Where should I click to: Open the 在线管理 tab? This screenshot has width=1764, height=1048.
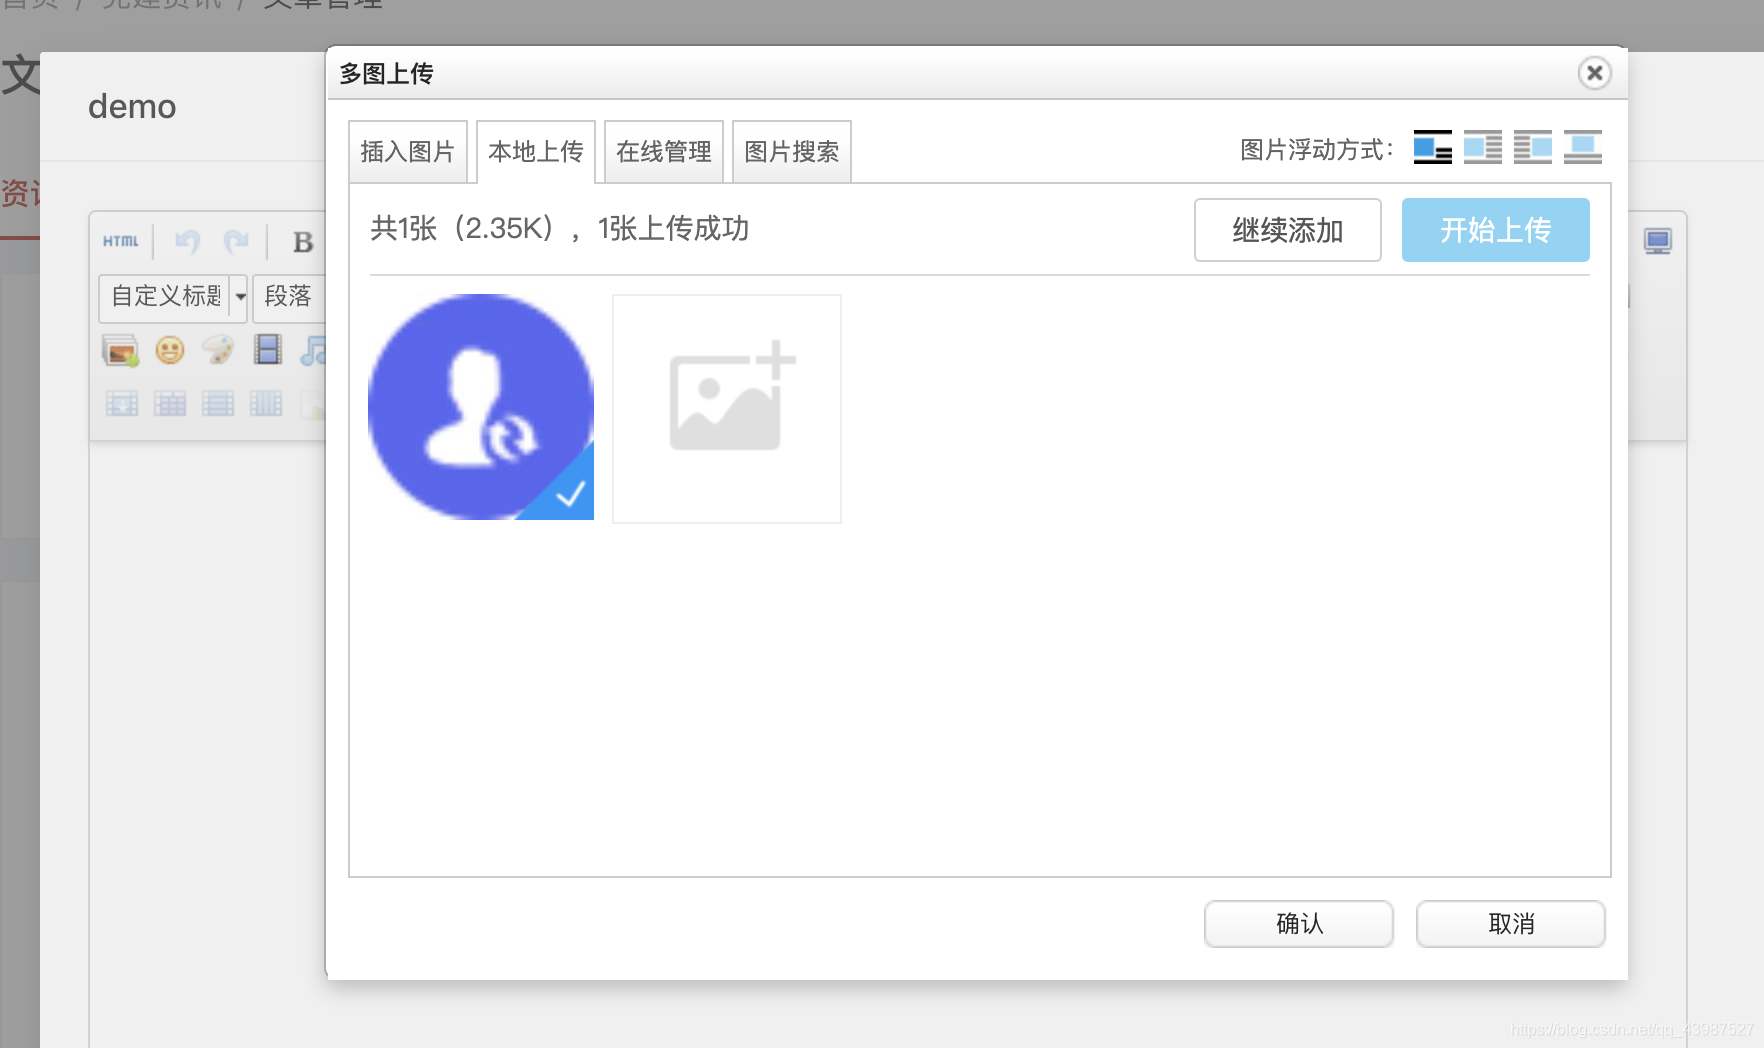664,152
